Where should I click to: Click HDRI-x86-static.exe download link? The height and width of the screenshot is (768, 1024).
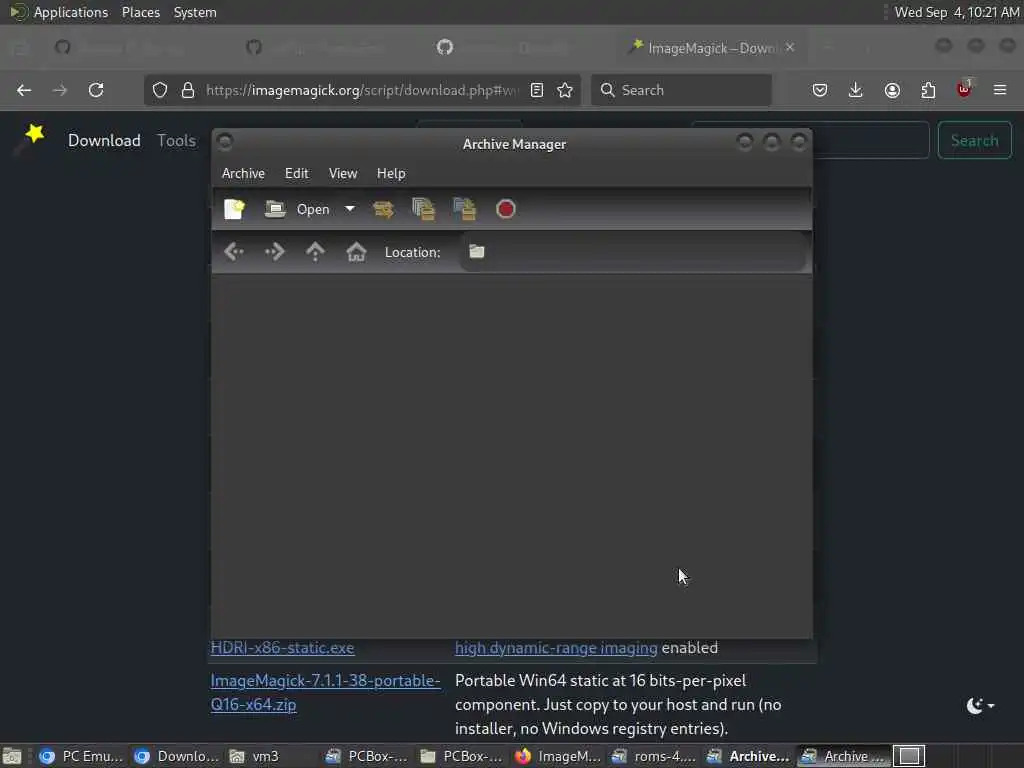pyautogui.click(x=282, y=648)
